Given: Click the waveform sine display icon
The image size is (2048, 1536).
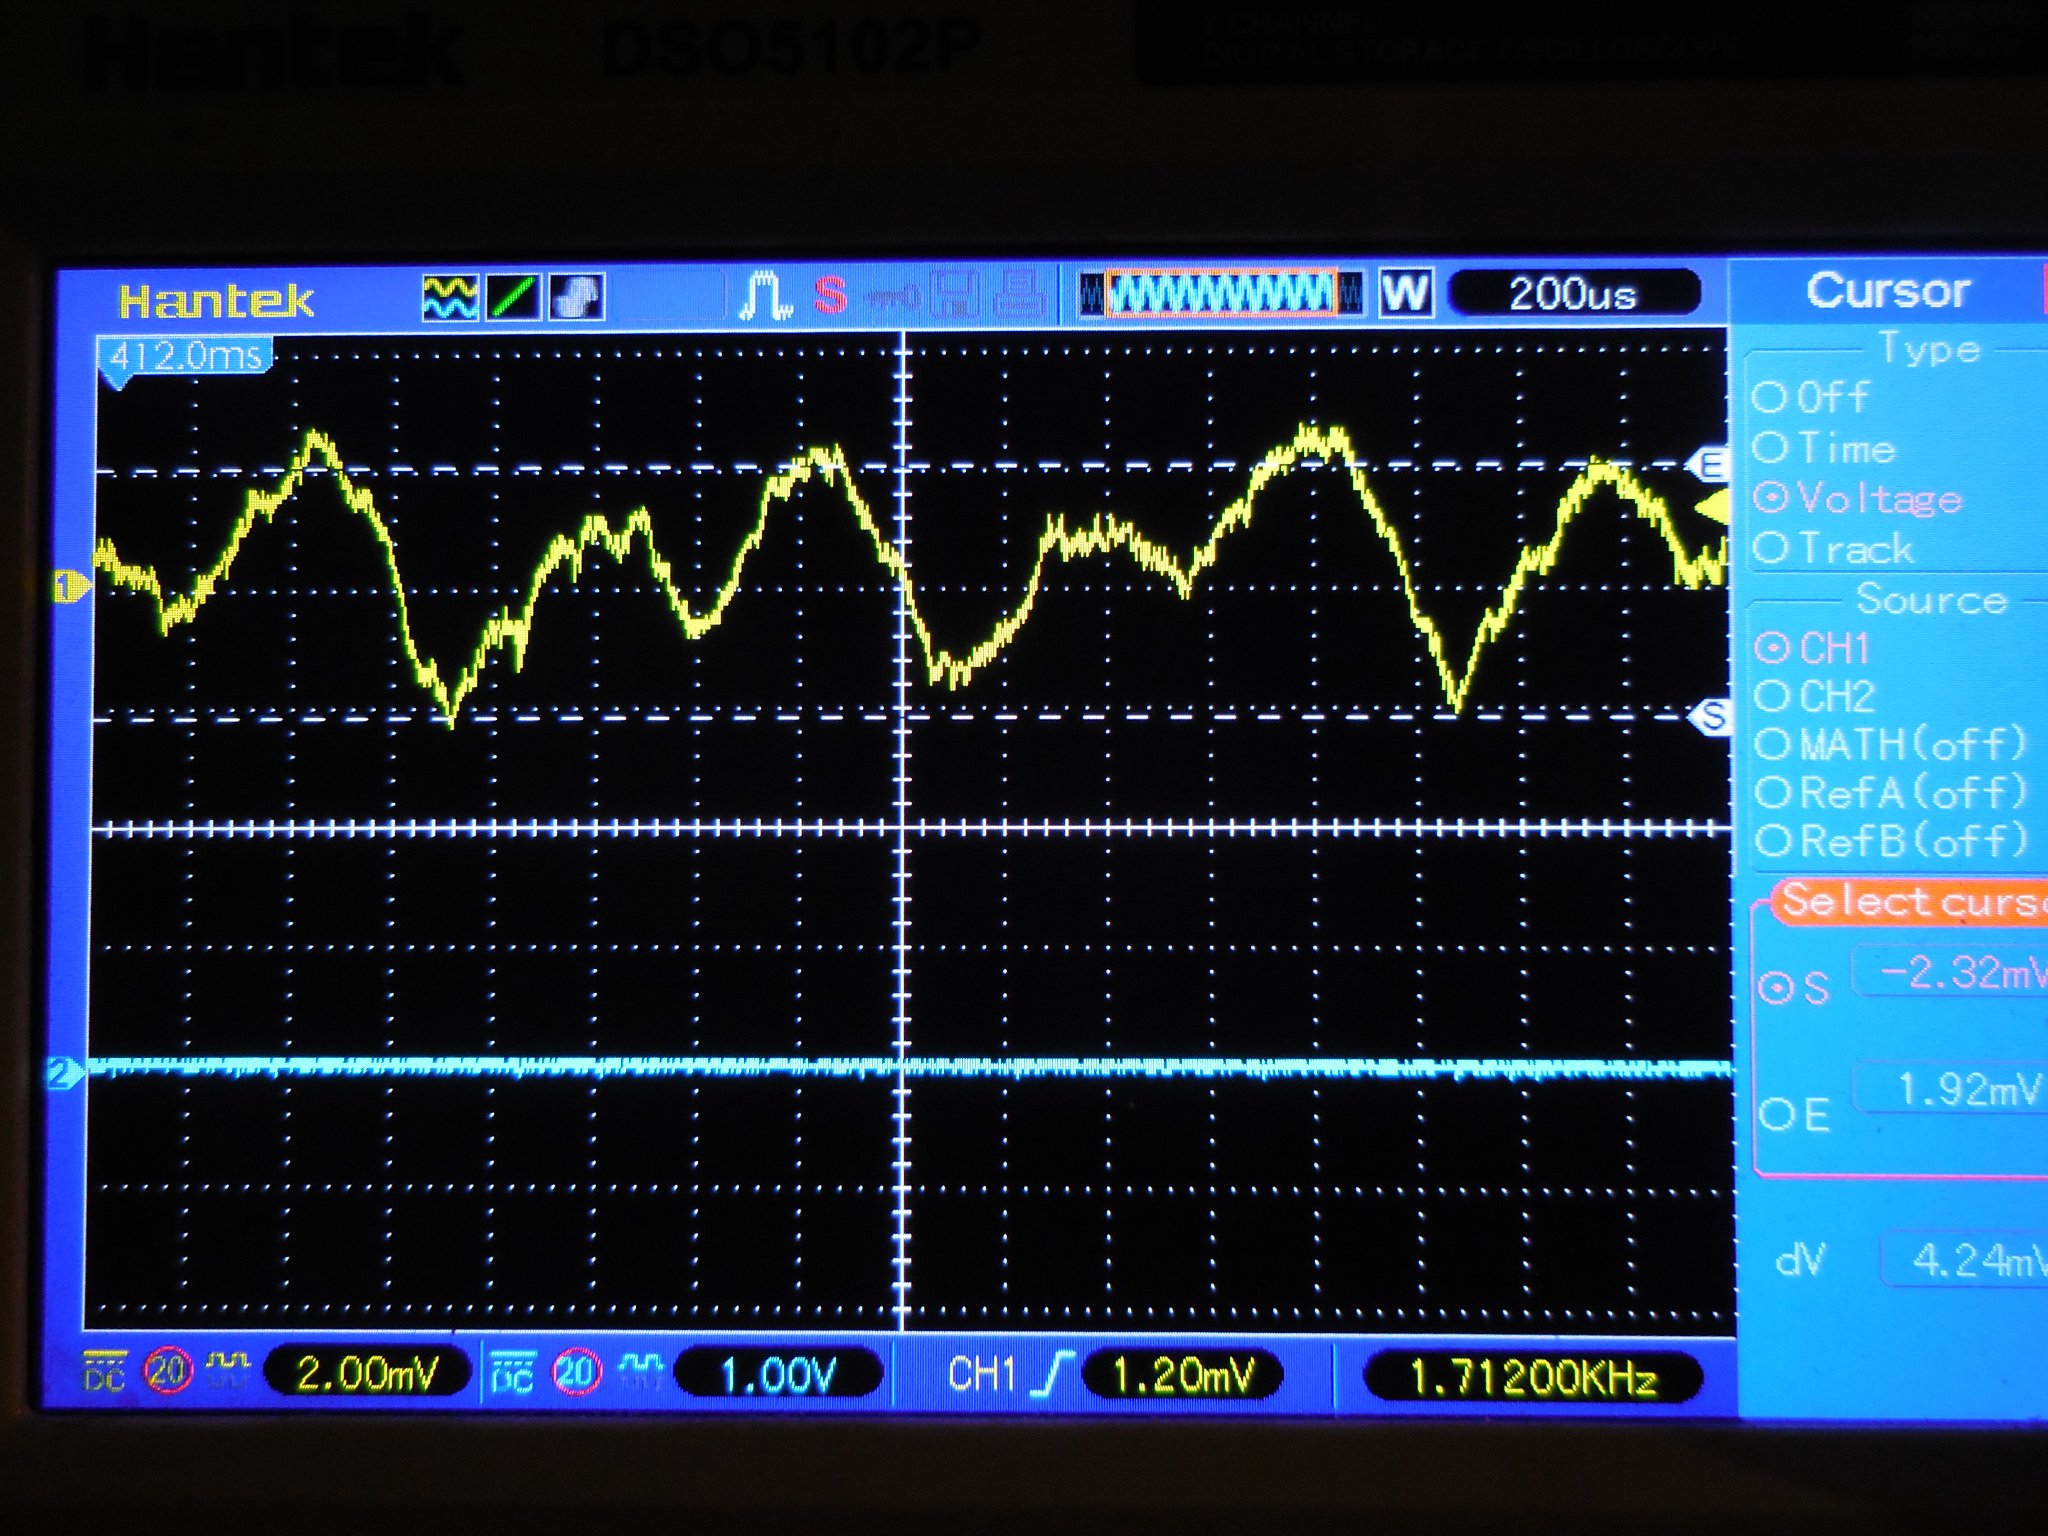Looking at the screenshot, I should (x=449, y=297).
